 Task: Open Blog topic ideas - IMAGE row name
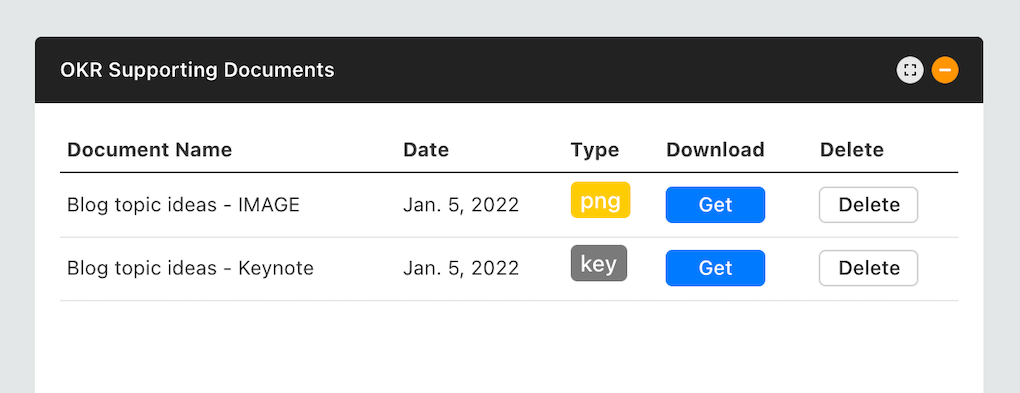coord(183,205)
